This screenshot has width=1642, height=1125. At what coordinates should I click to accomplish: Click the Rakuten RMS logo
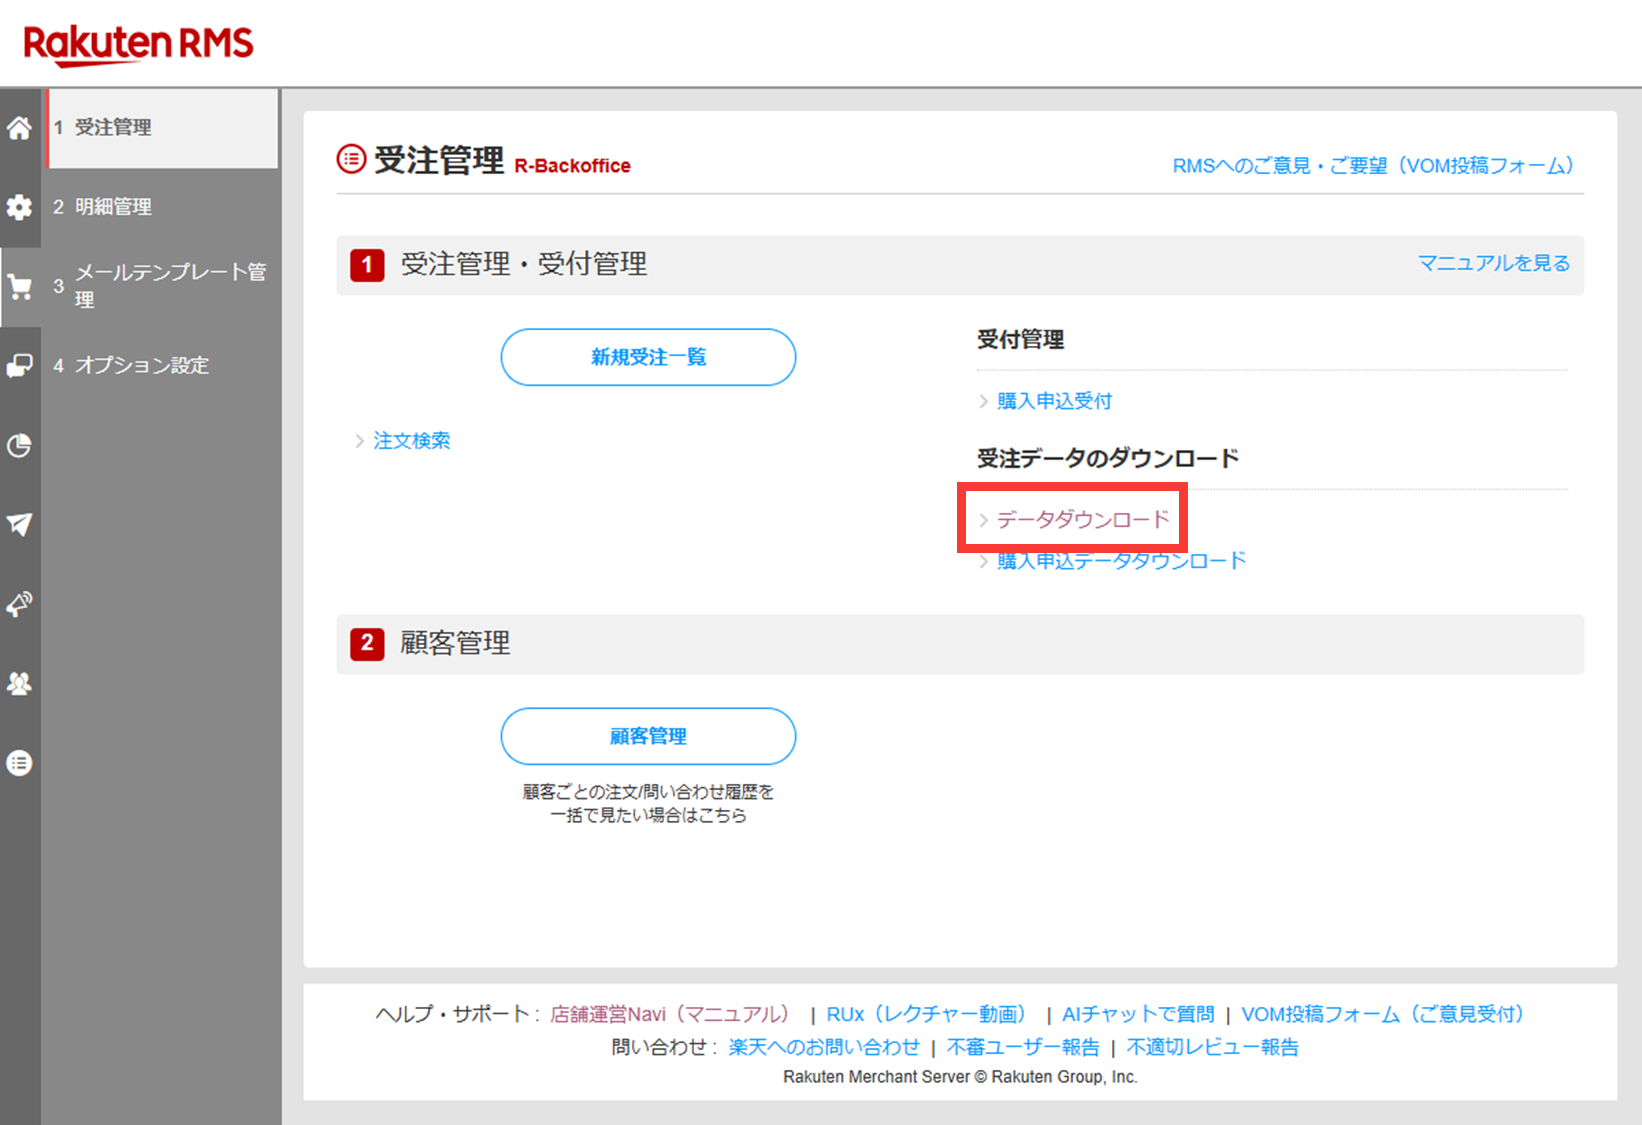[x=138, y=44]
